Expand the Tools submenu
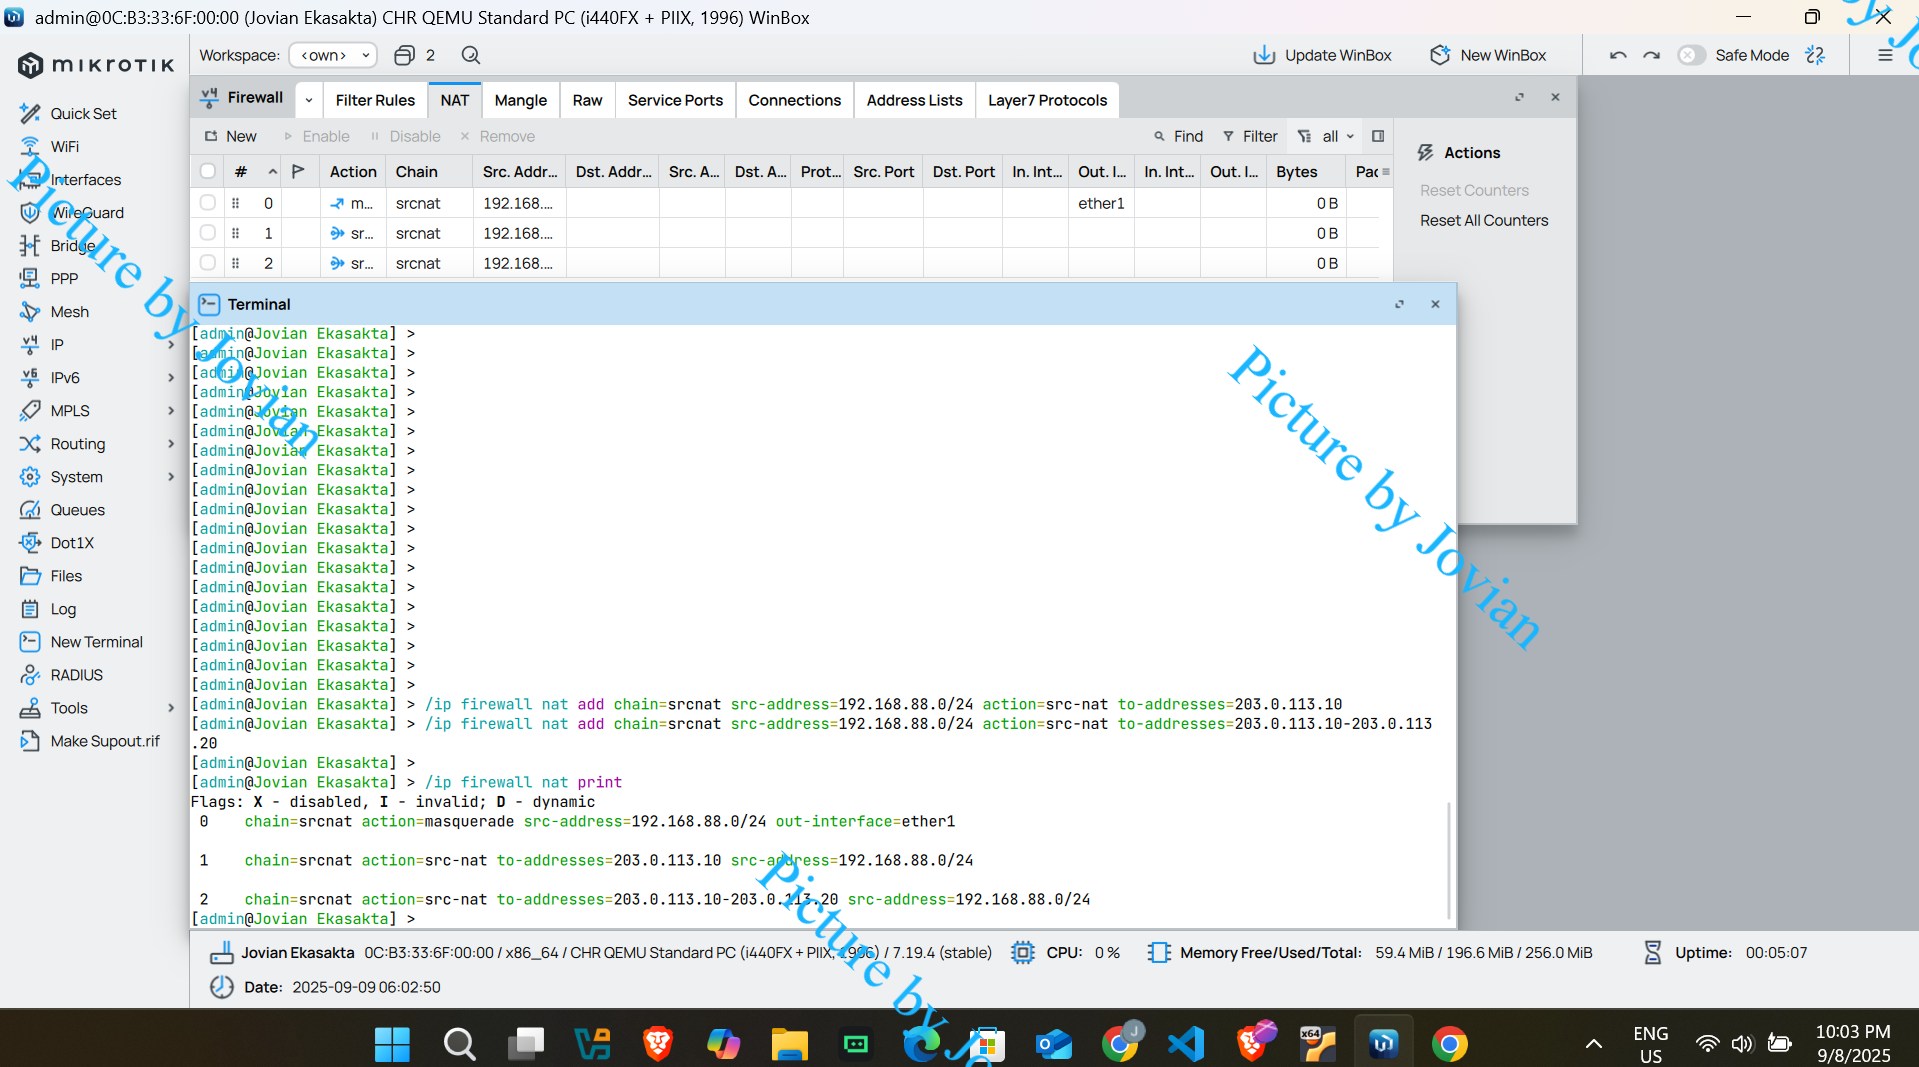 point(171,707)
